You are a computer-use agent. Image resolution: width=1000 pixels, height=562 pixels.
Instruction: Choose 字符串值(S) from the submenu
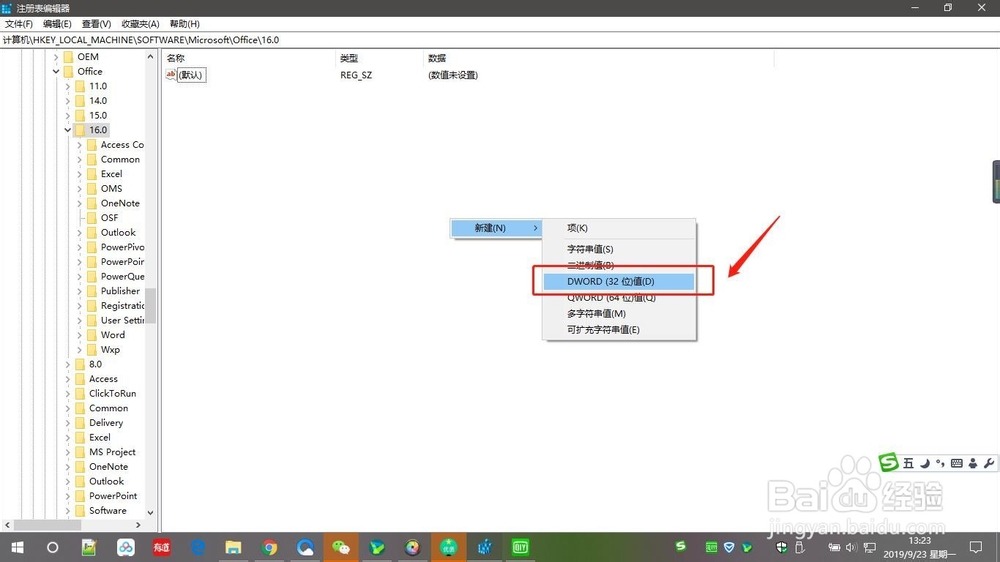click(x=619, y=249)
